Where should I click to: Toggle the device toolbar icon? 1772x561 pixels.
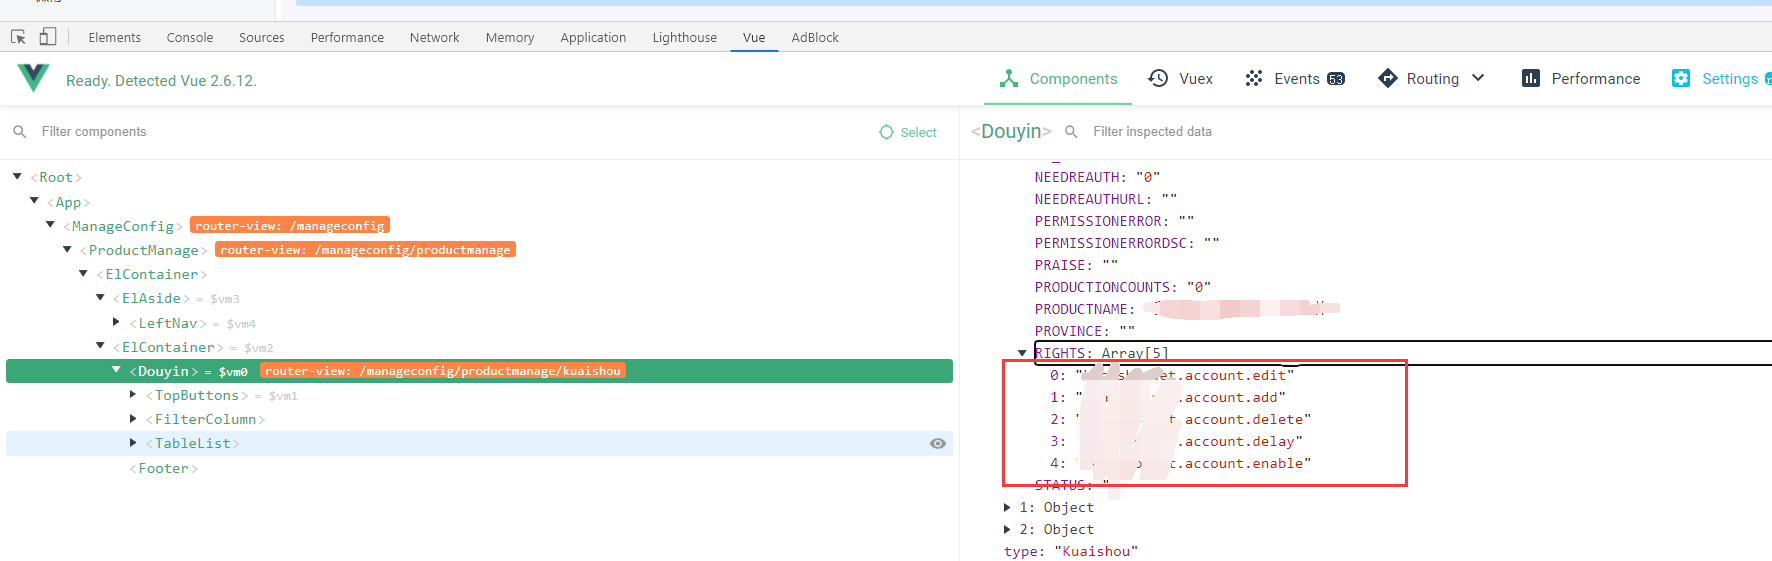pyautogui.click(x=47, y=37)
